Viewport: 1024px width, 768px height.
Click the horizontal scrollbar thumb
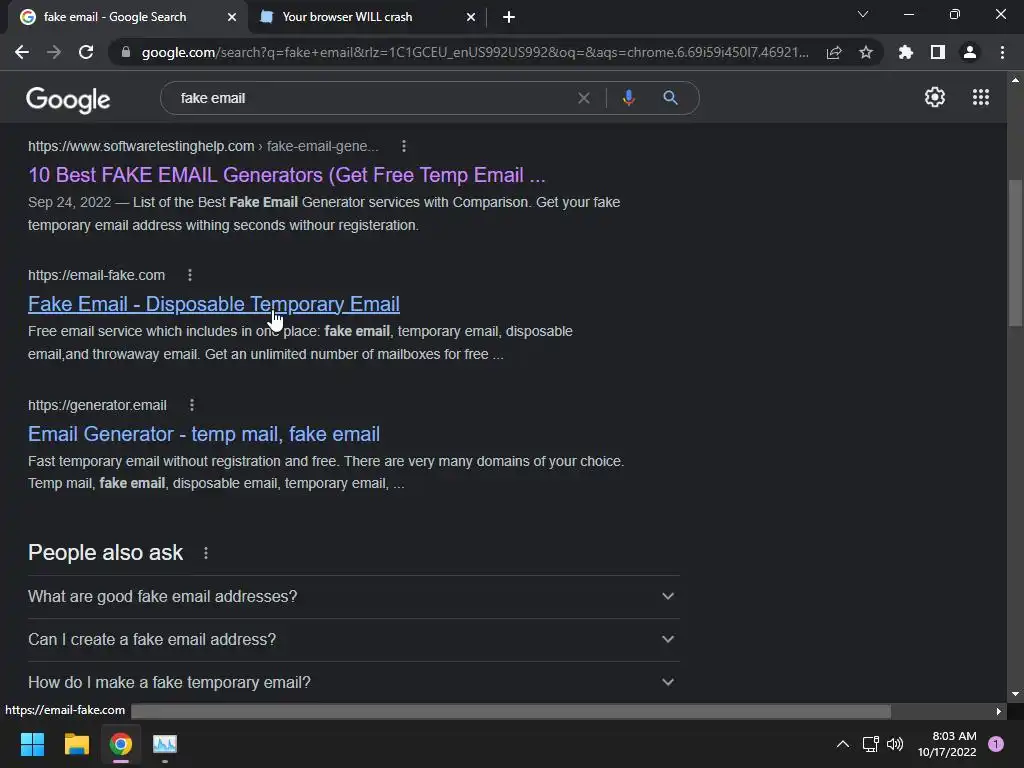click(511, 711)
